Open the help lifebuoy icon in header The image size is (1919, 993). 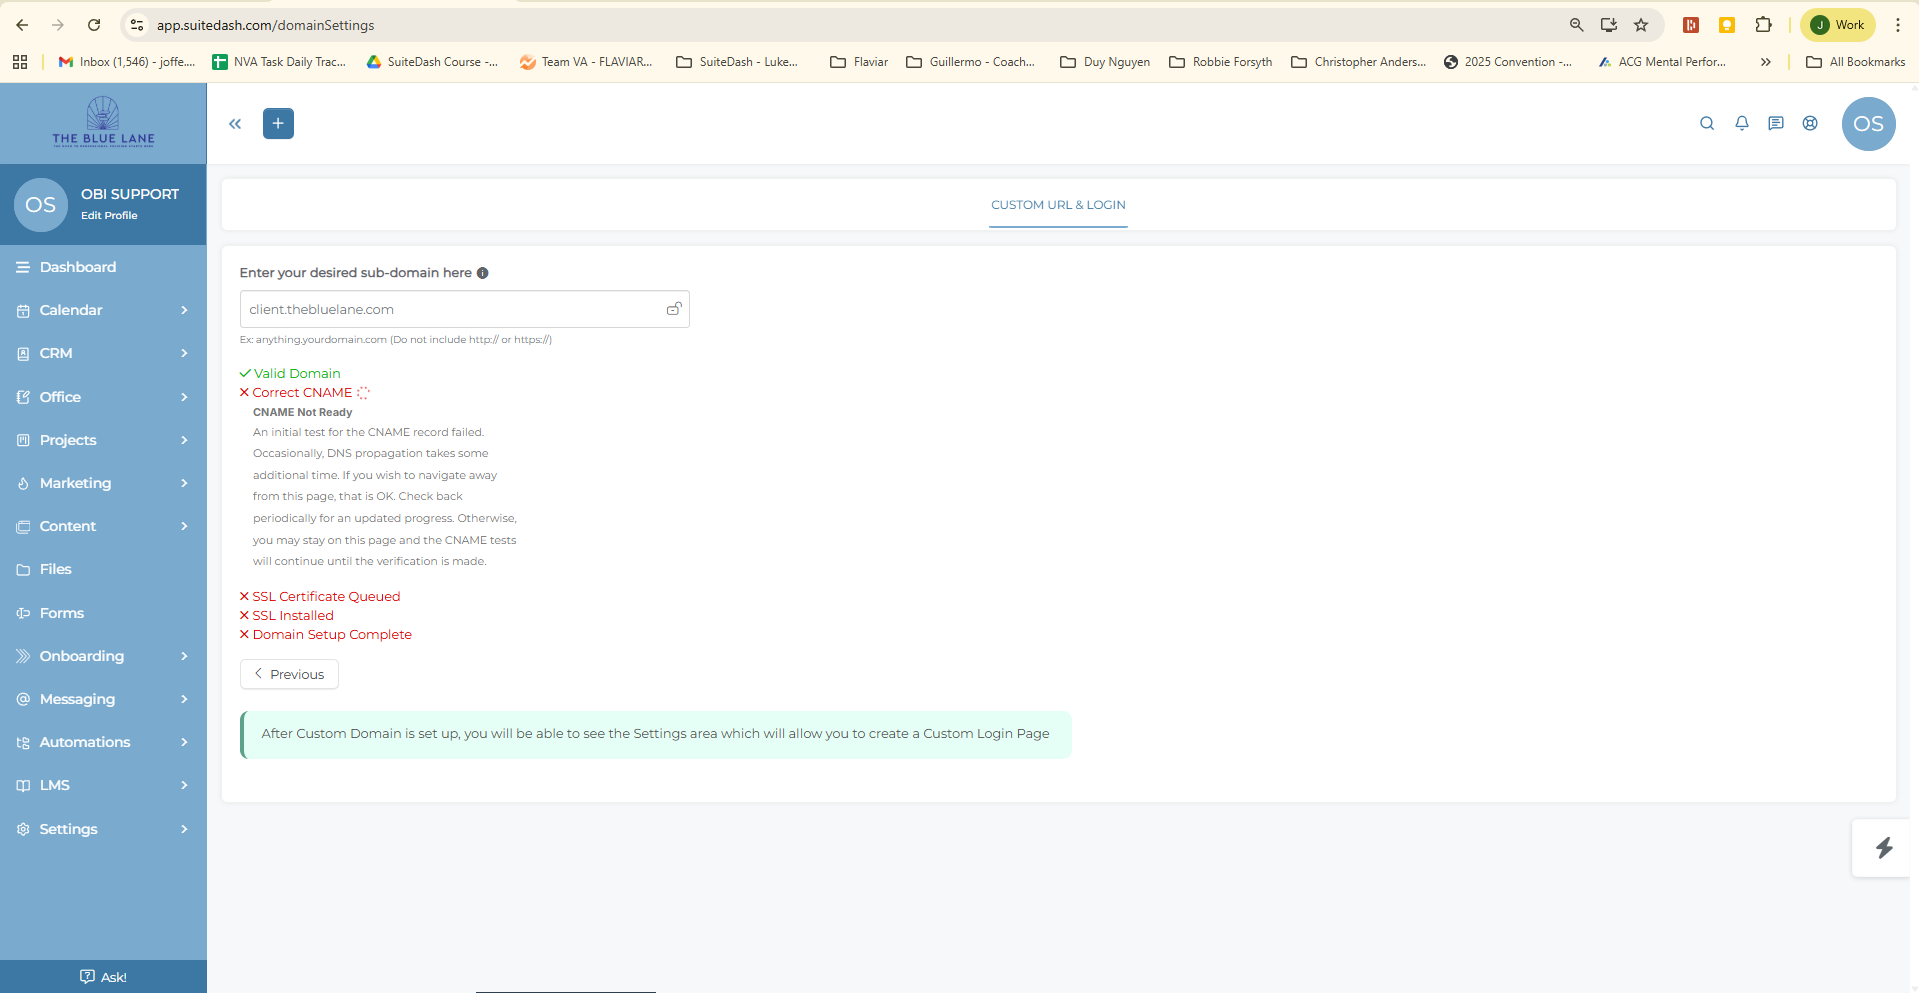[x=1810, y=123]
